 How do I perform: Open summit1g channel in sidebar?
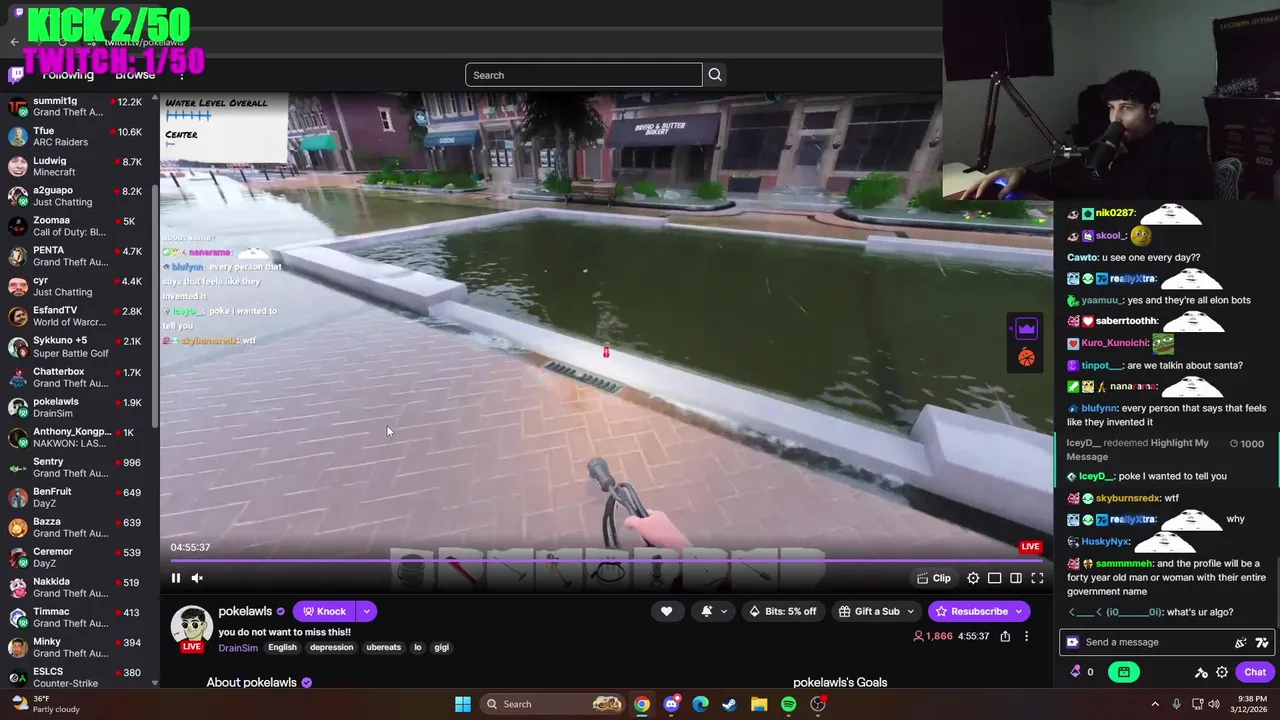point(76,106)
